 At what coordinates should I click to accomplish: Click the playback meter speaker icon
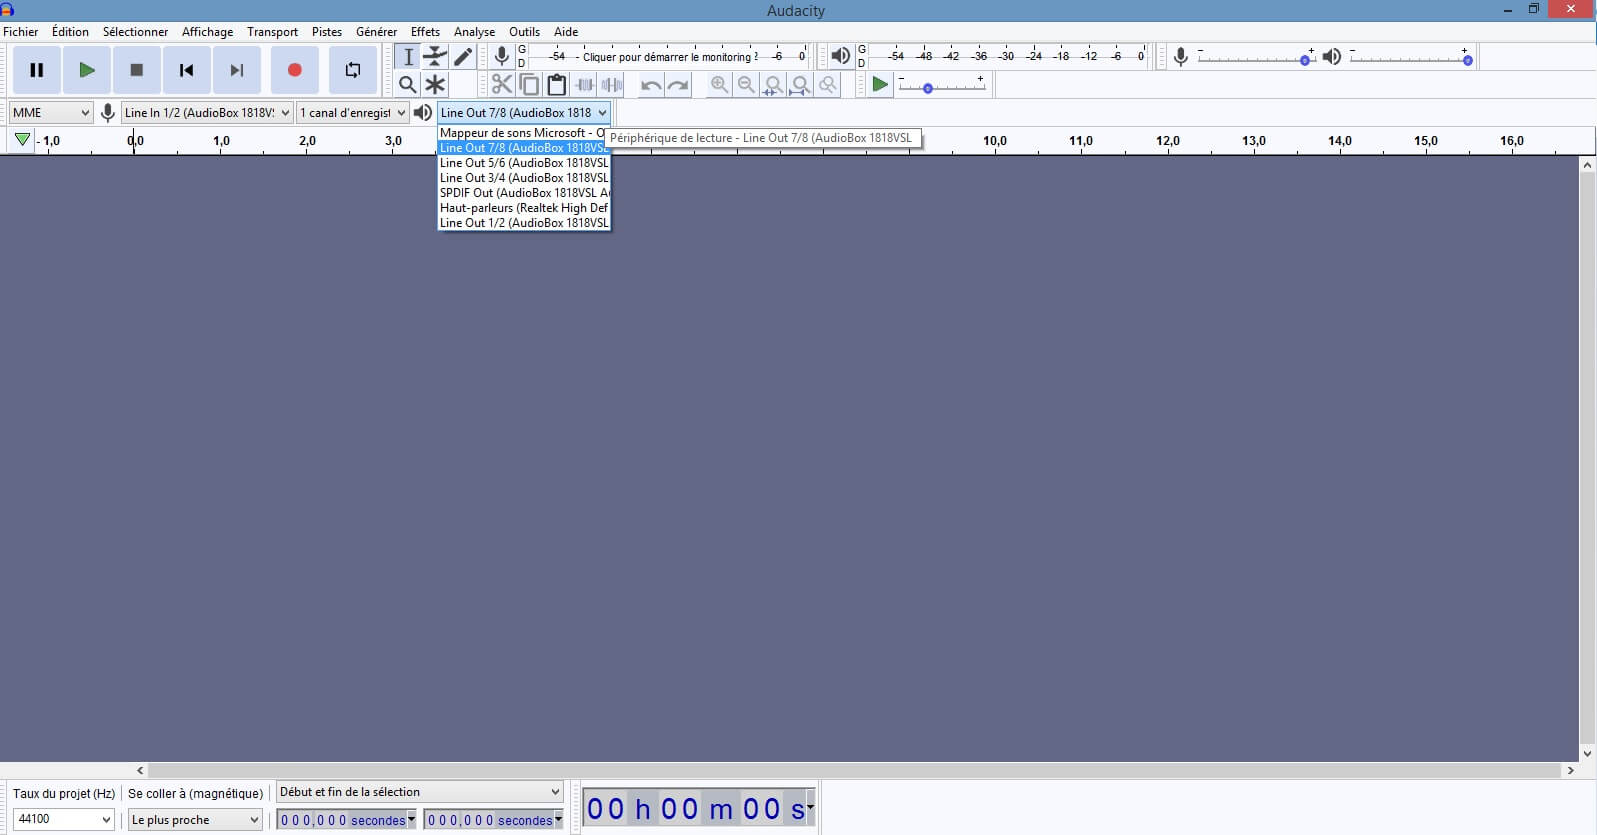[x=841, y=56]
